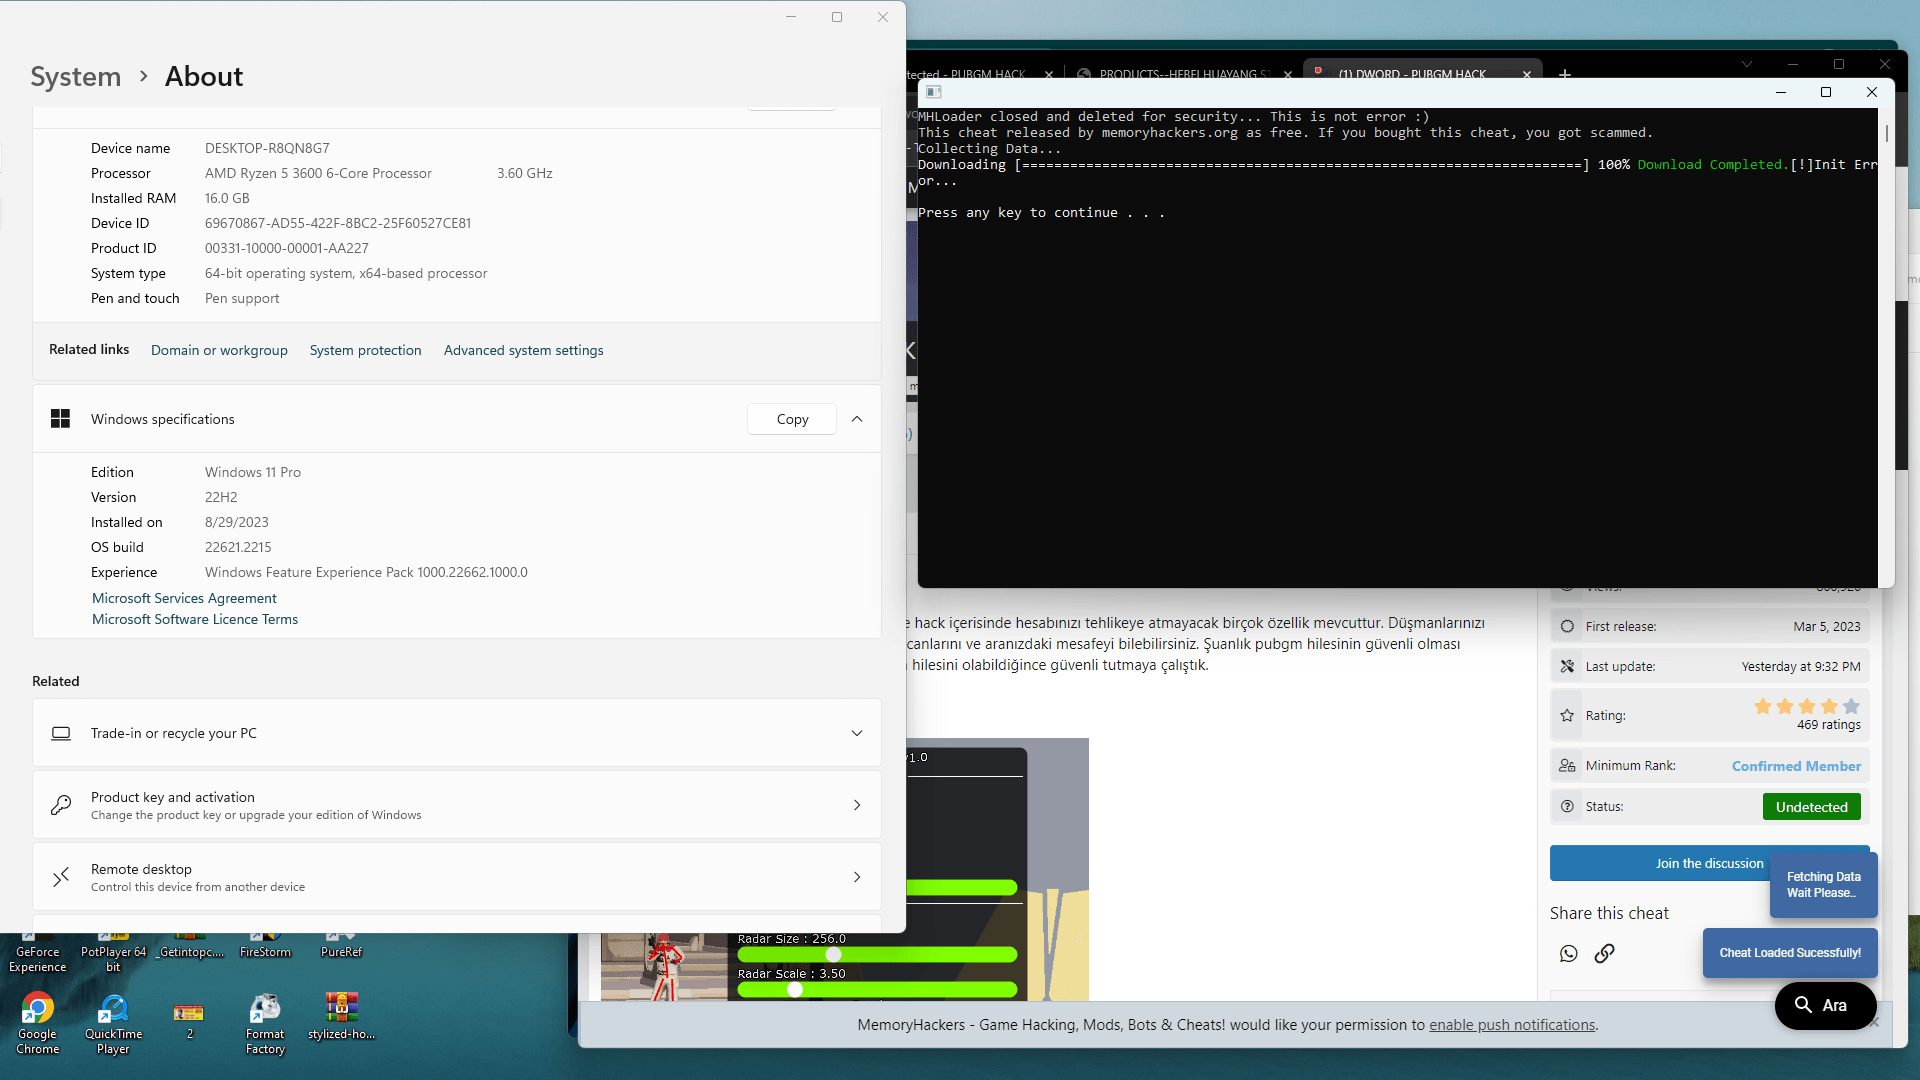Image resolution: width=1920 pixels, height=1080 pixels.
Task: Switch to the PRODUCTS--HEBEI HUAYANG tab
Action: point(1183,74)
